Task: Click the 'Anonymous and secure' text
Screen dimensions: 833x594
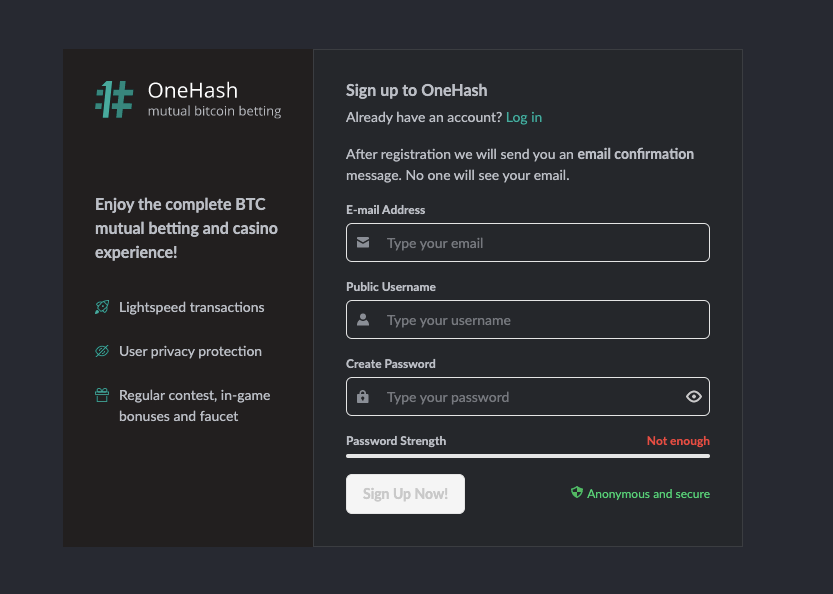Action: click(648, 494)
